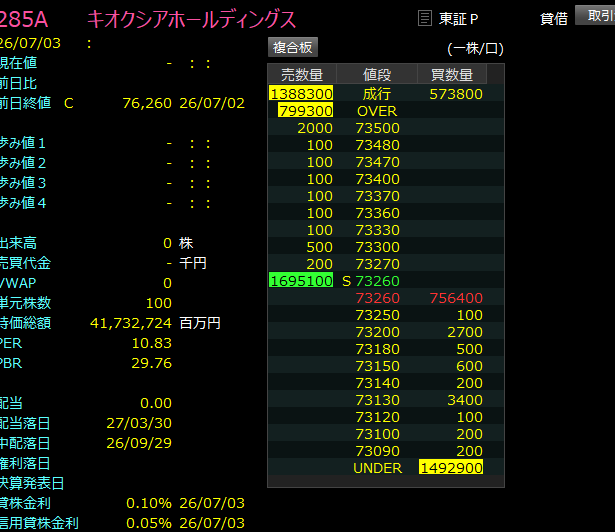Select the 73140 price row
This screenshot has width=615, height=532.
pos(386,383)
